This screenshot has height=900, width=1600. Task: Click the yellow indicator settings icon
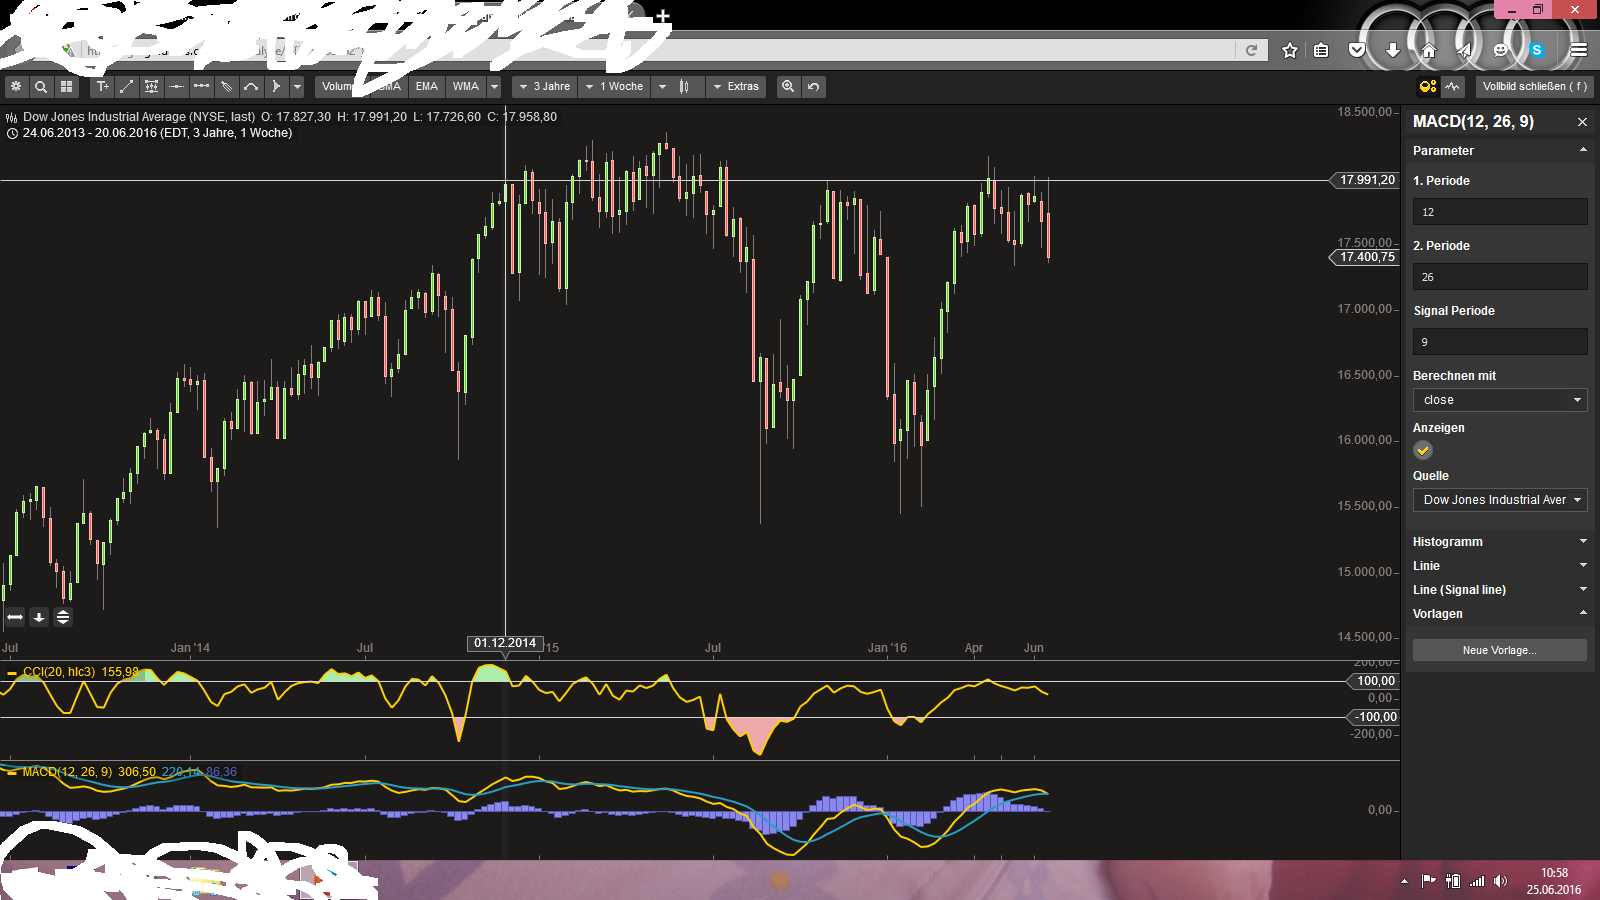click(x=1428, y=87)
